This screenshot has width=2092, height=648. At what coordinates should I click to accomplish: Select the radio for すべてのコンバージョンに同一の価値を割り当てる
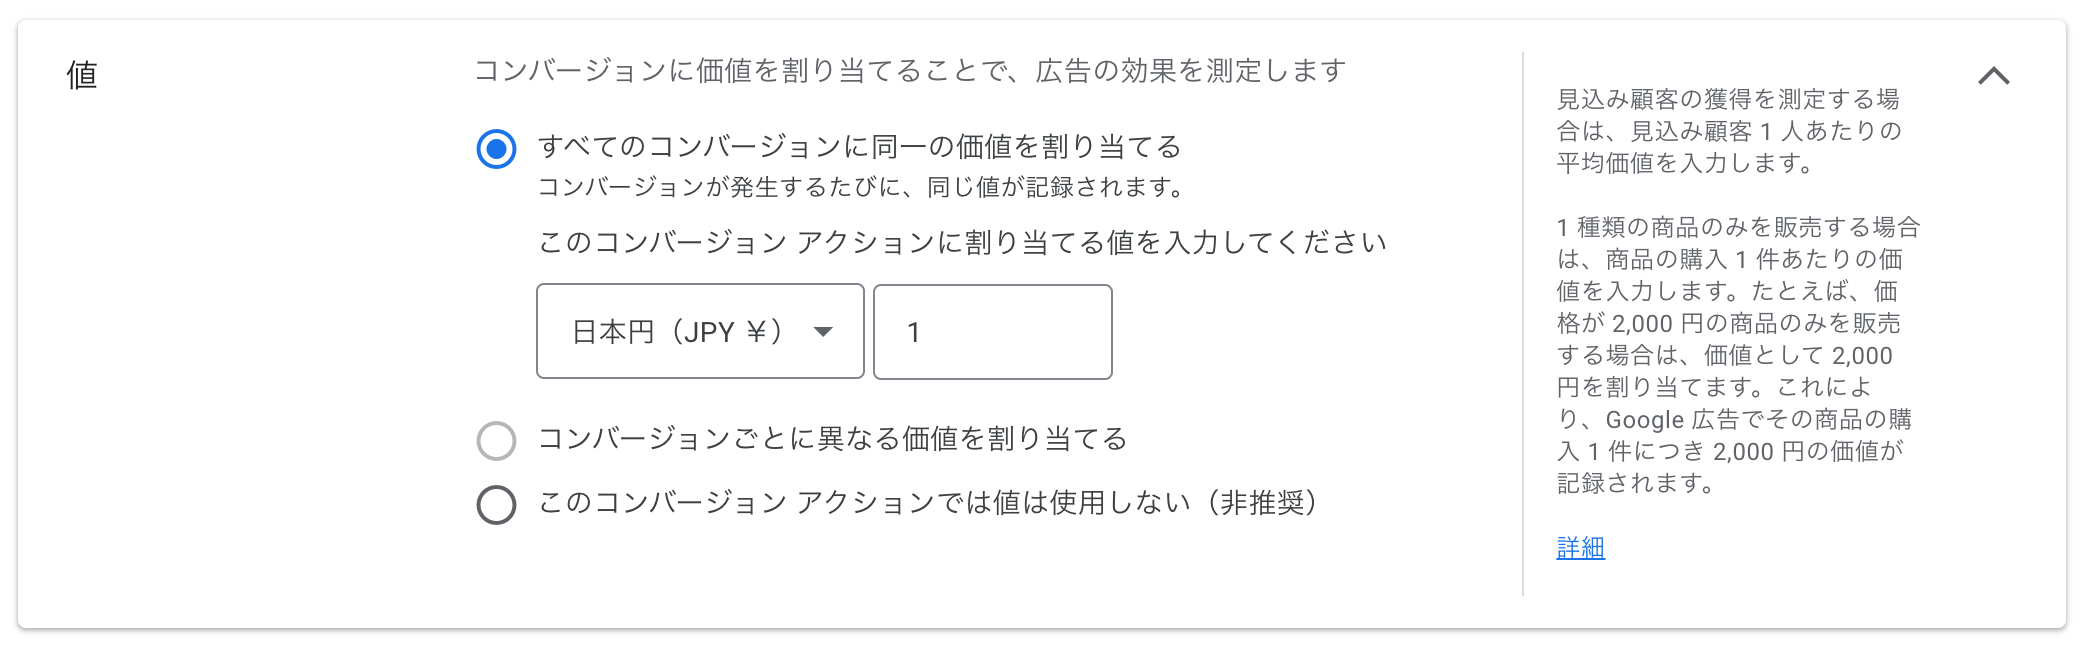pyautogui.click(x=496, y=149)
